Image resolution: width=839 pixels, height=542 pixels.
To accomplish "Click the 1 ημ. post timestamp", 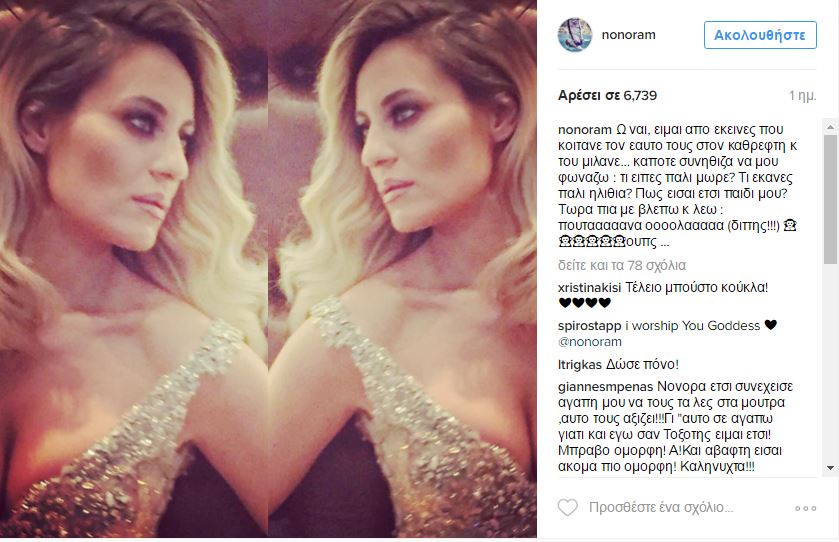I will [x=802, y=96].
